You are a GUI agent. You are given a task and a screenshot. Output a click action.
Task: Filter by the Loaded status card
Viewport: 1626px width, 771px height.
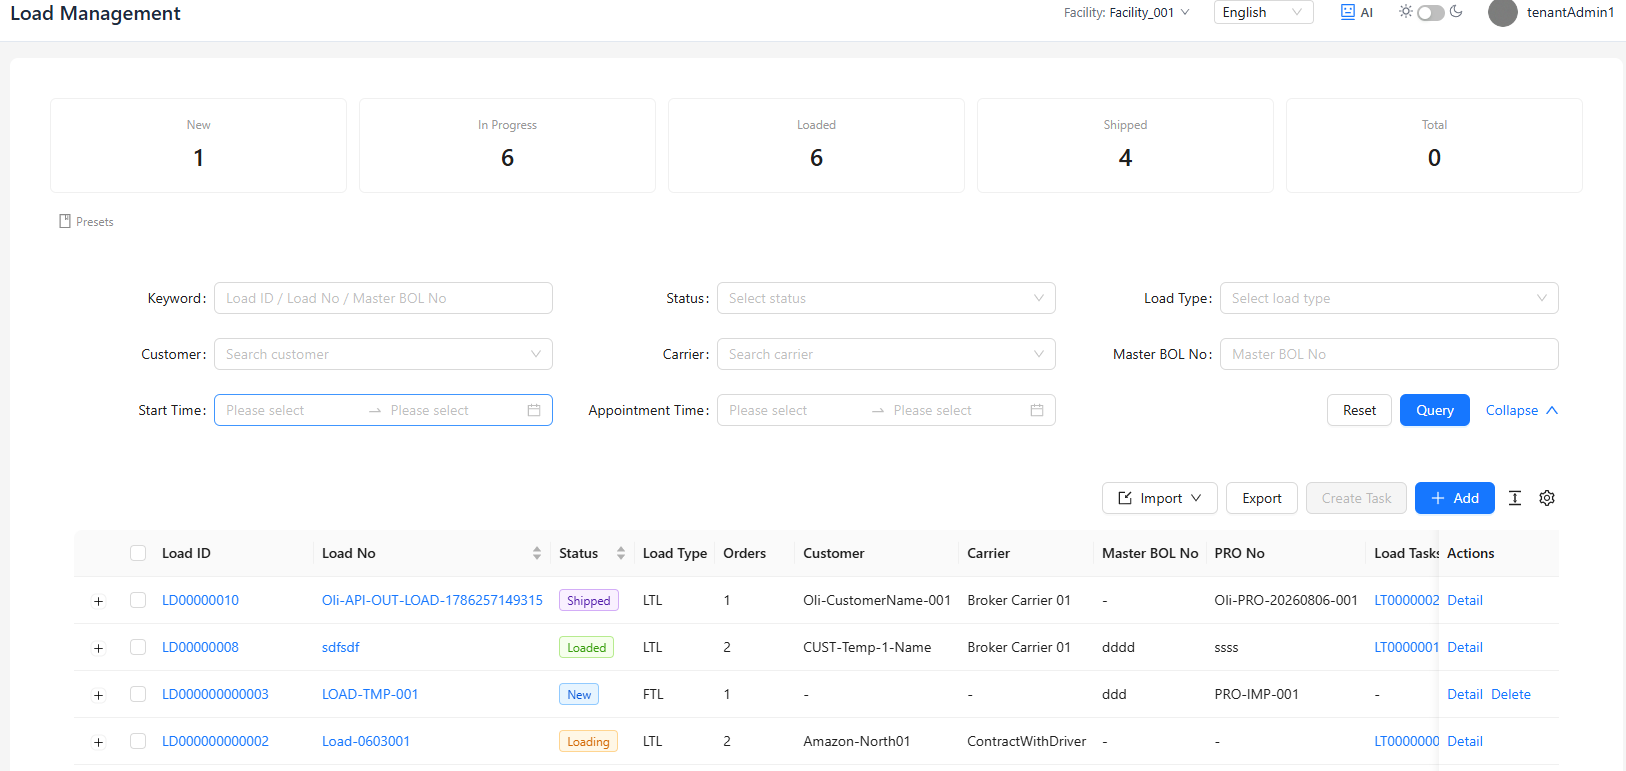[816, 145]
